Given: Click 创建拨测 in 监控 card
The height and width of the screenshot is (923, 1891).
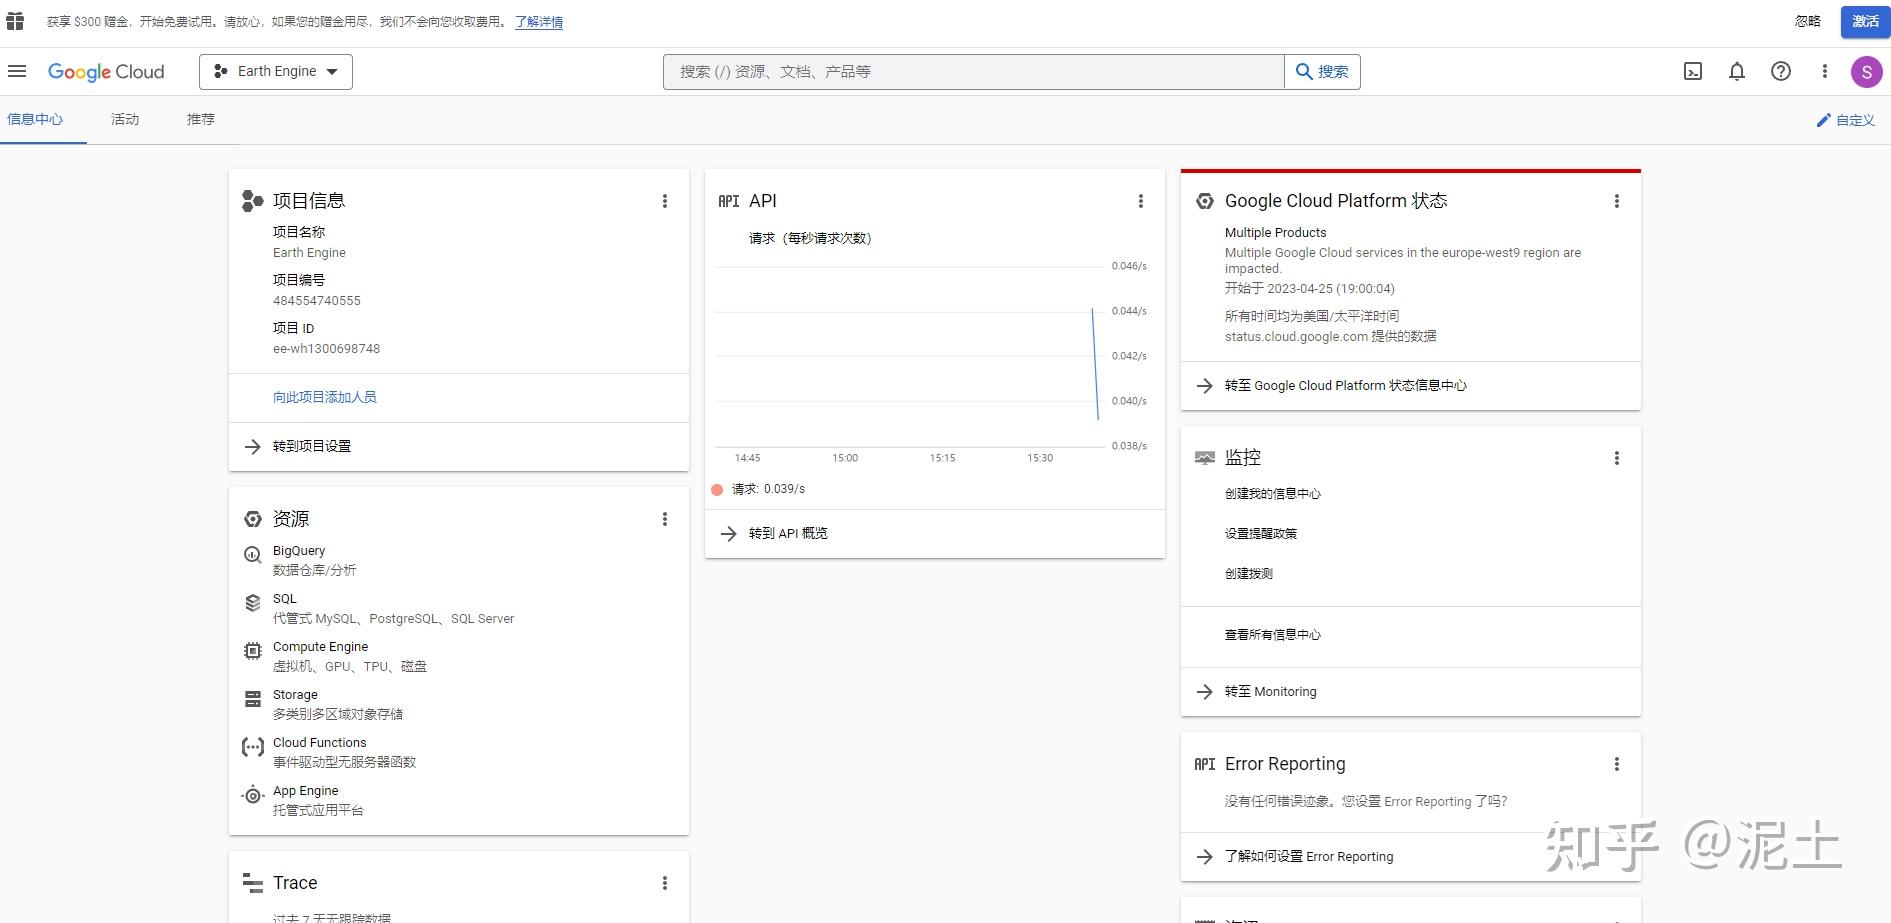Looking at the screenshot, I should pos(1249,574).
